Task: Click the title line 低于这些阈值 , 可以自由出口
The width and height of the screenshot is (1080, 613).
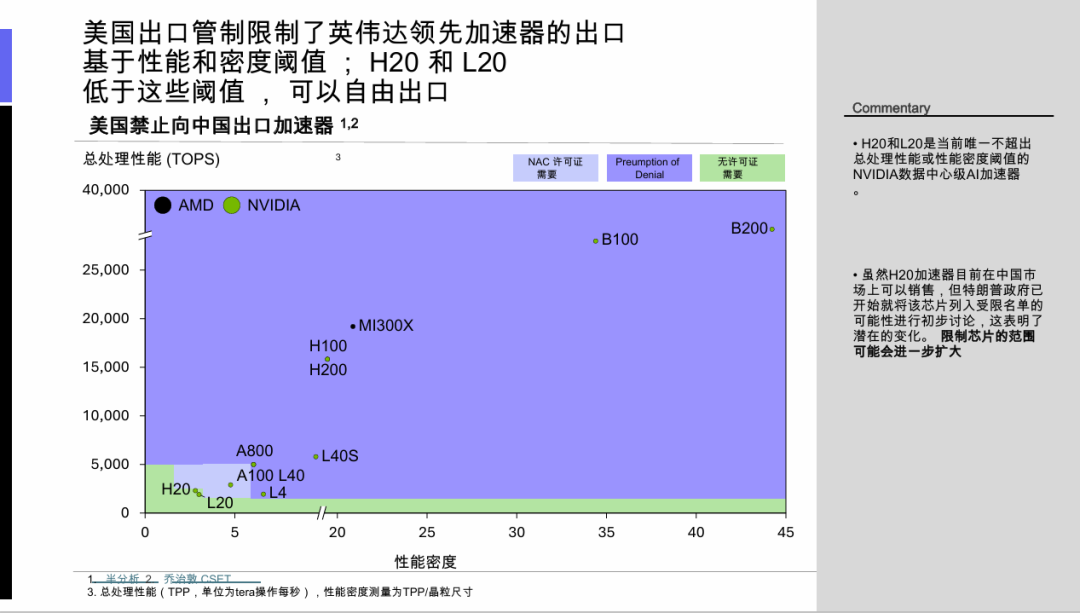Action: tap(266, 92)
